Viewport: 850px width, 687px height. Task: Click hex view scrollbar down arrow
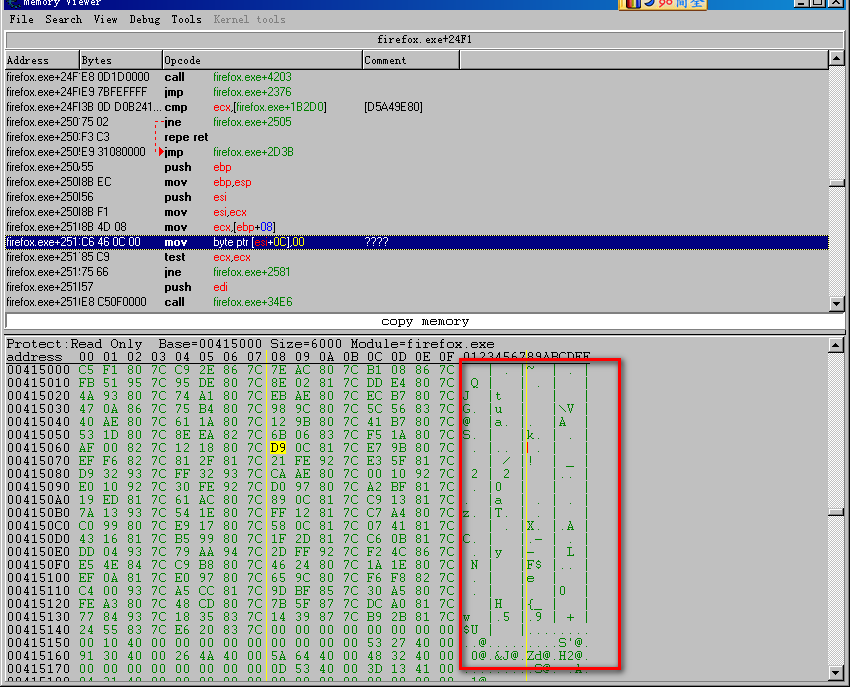point(837,679)
